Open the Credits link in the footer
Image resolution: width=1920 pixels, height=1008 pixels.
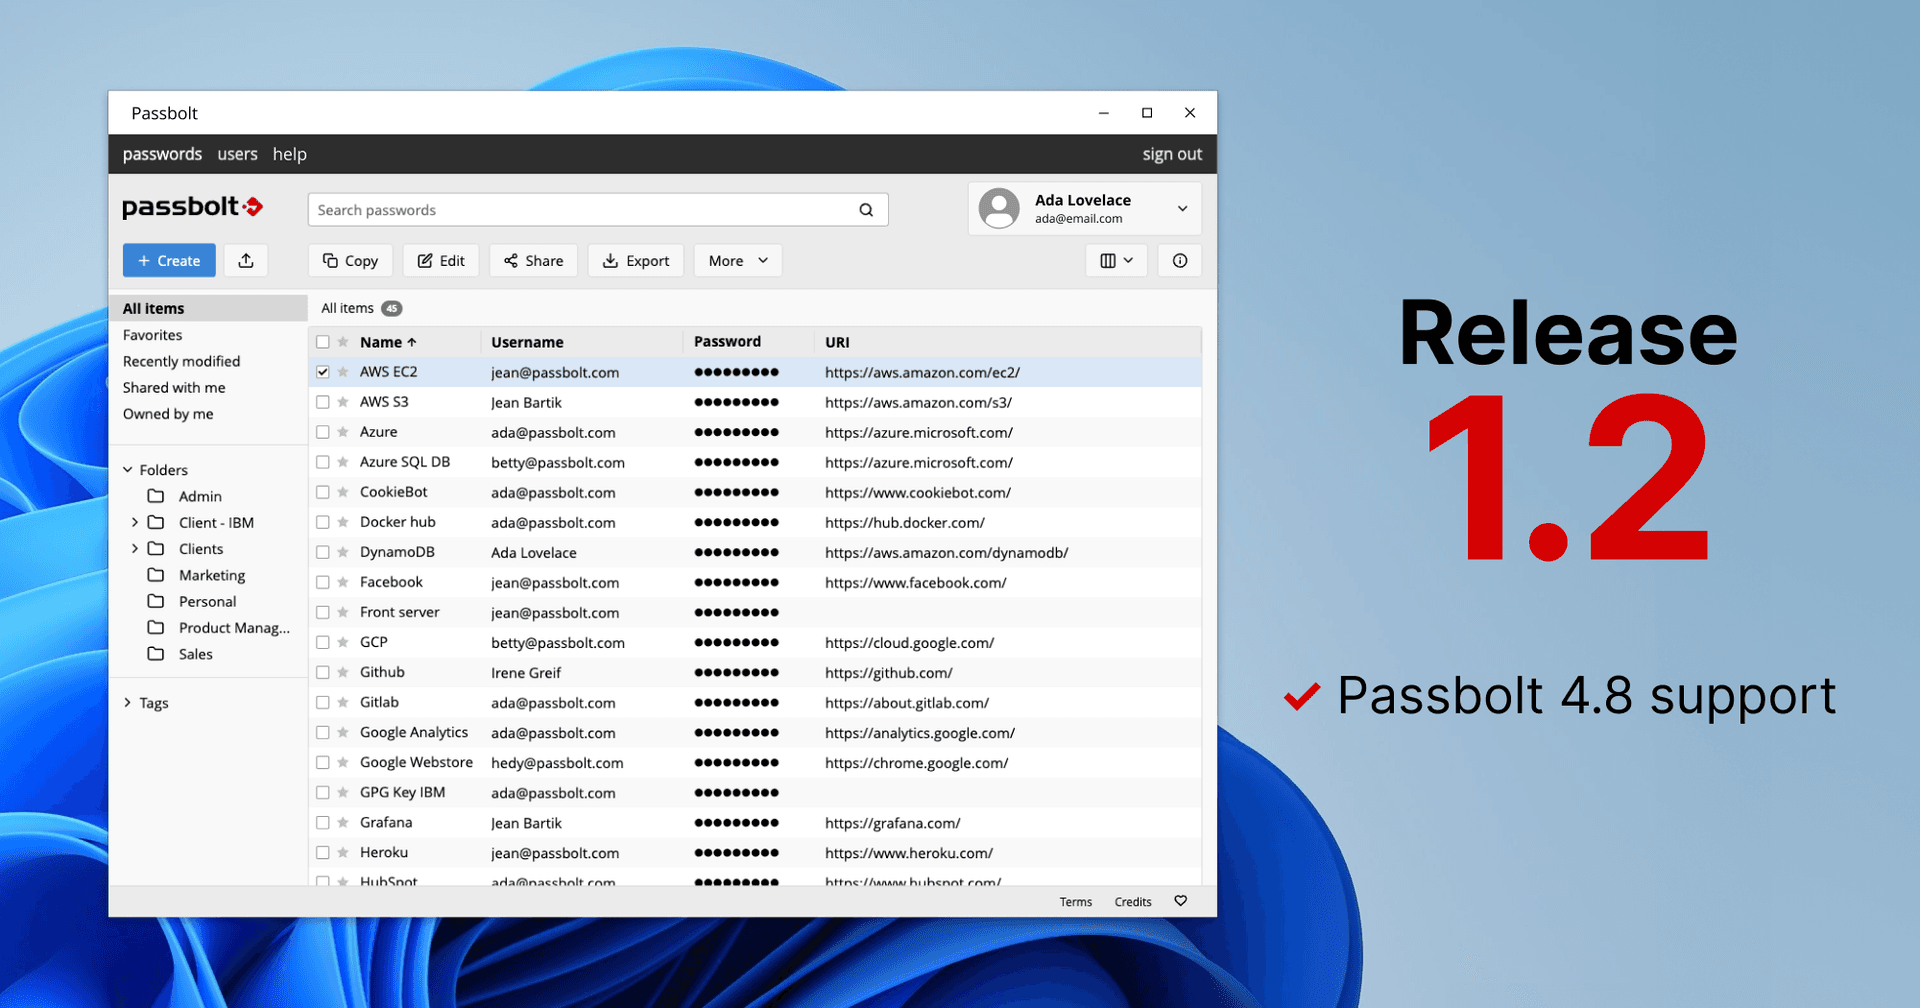(x=1132, y=901)
